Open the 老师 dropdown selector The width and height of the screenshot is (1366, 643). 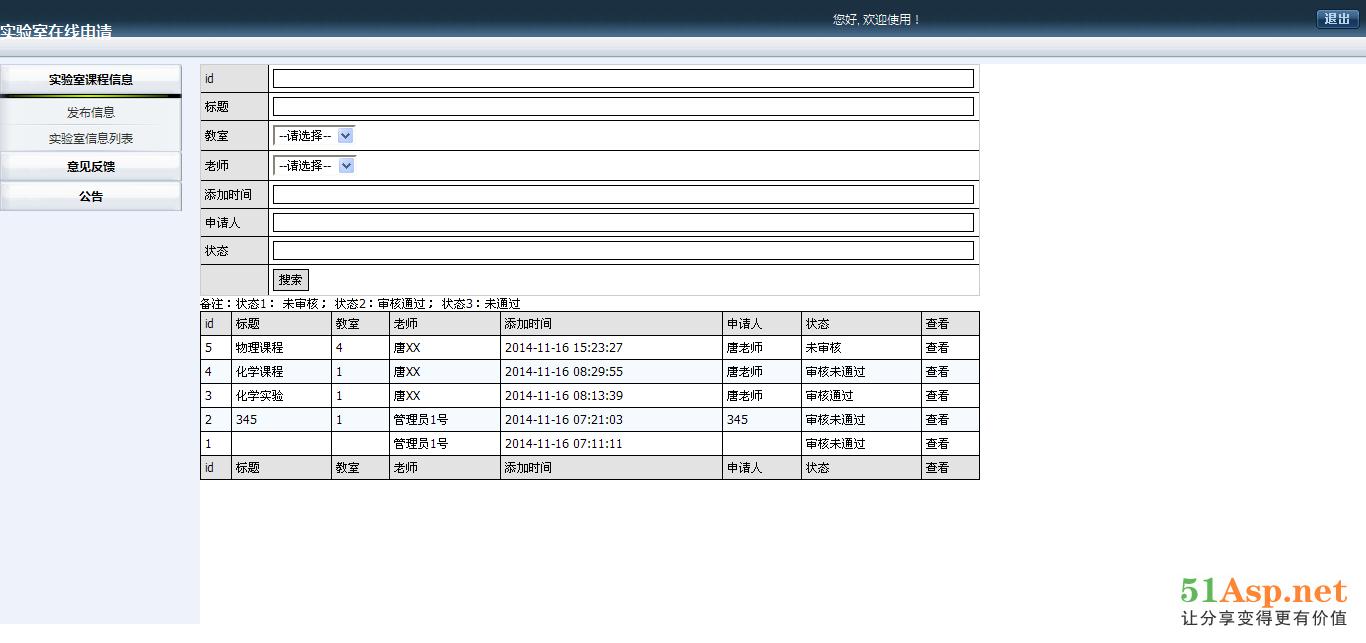314,166
